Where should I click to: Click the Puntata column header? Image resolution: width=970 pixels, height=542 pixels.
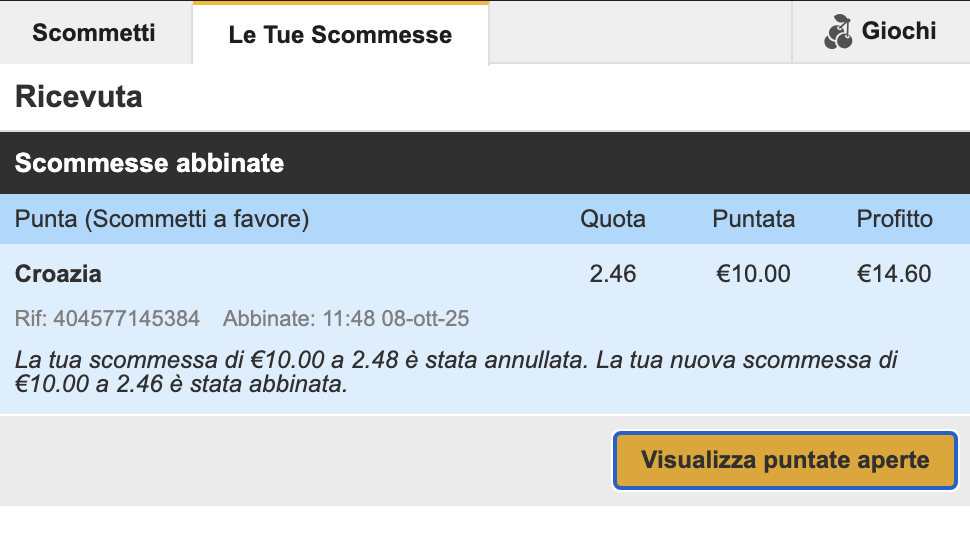click(754, 219)
